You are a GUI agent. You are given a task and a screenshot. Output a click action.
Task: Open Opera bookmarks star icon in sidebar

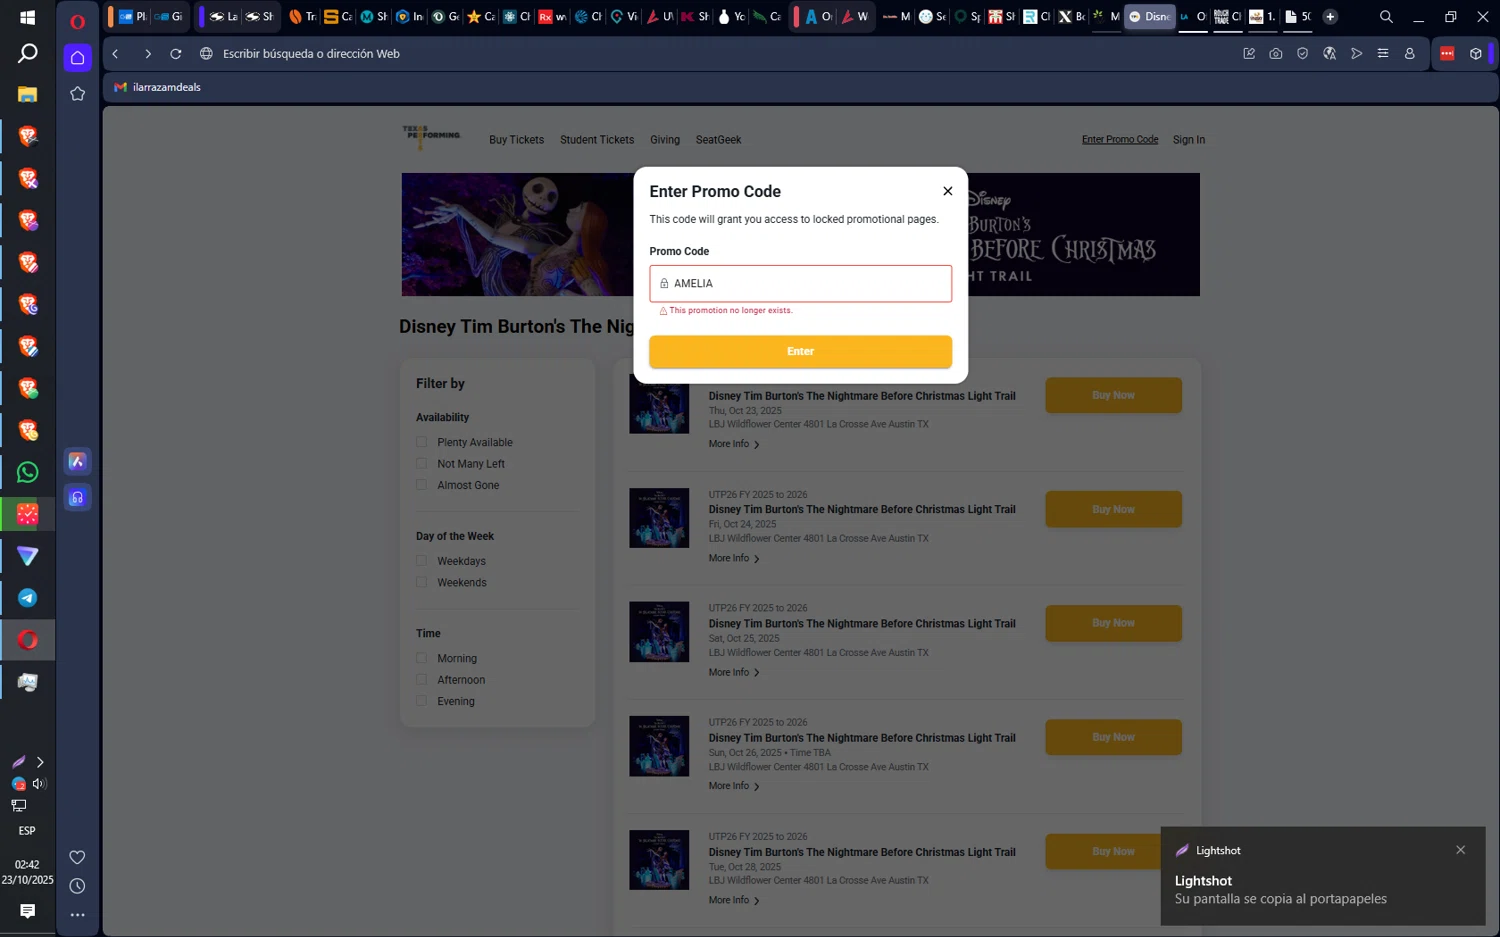tap(77, 94)
